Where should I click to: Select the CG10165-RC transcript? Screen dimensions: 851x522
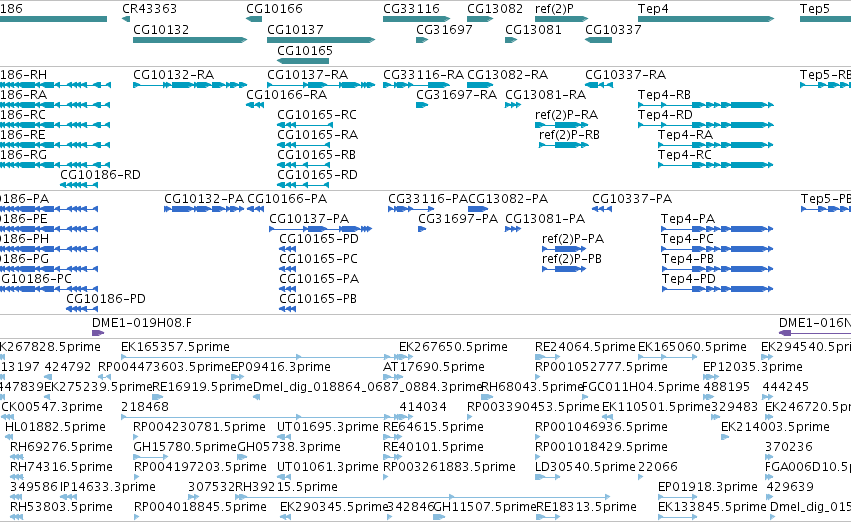303,125
